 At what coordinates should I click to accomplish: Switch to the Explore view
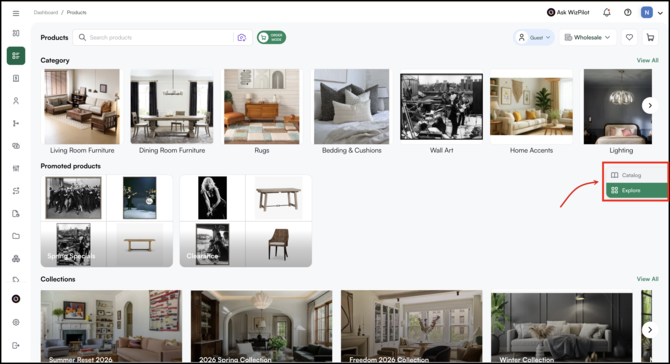pyautogui.click(x=636, y=191)
